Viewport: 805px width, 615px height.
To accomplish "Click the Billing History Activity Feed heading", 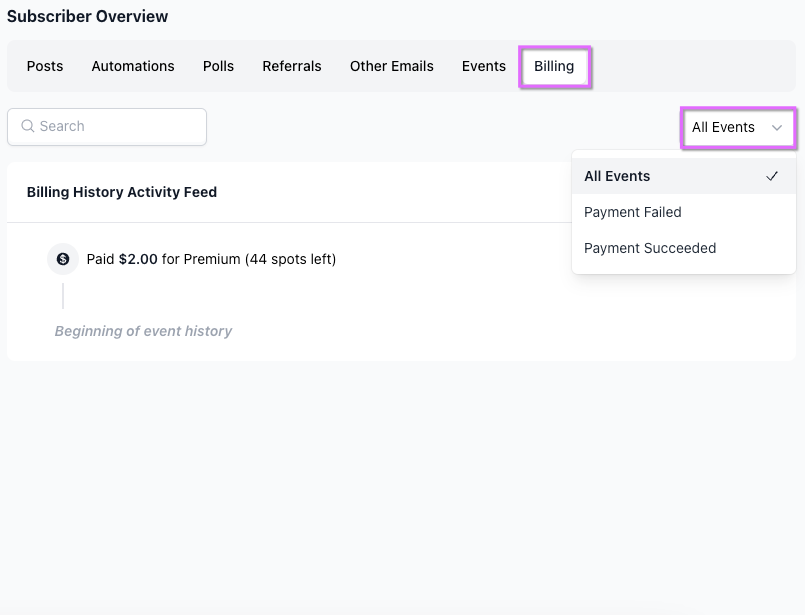I will (x=122, y=192).
